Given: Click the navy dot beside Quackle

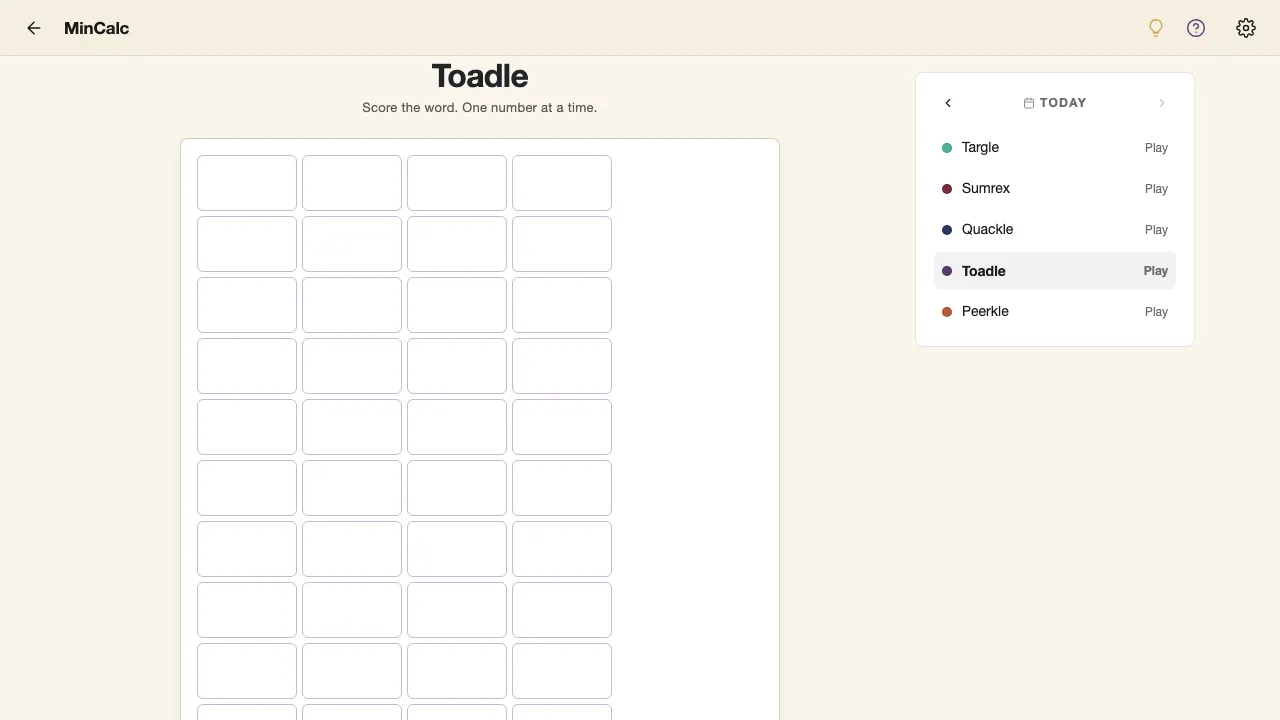Looking at the screenshot, I should point(947,230).
